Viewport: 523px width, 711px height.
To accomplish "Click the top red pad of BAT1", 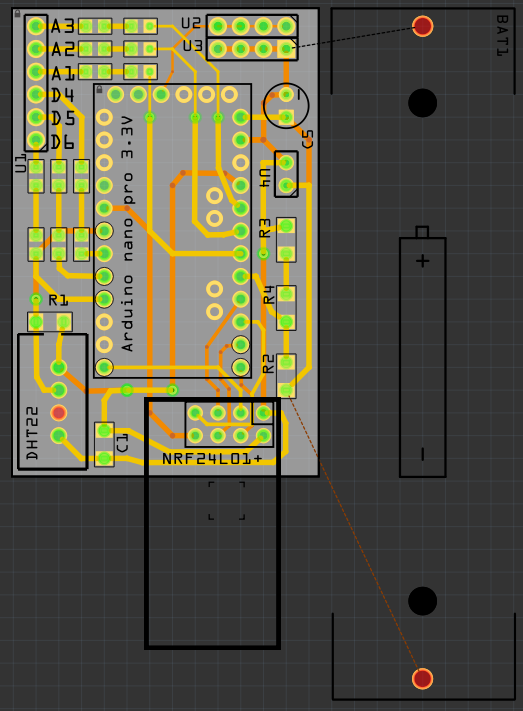I will (422, 26).
